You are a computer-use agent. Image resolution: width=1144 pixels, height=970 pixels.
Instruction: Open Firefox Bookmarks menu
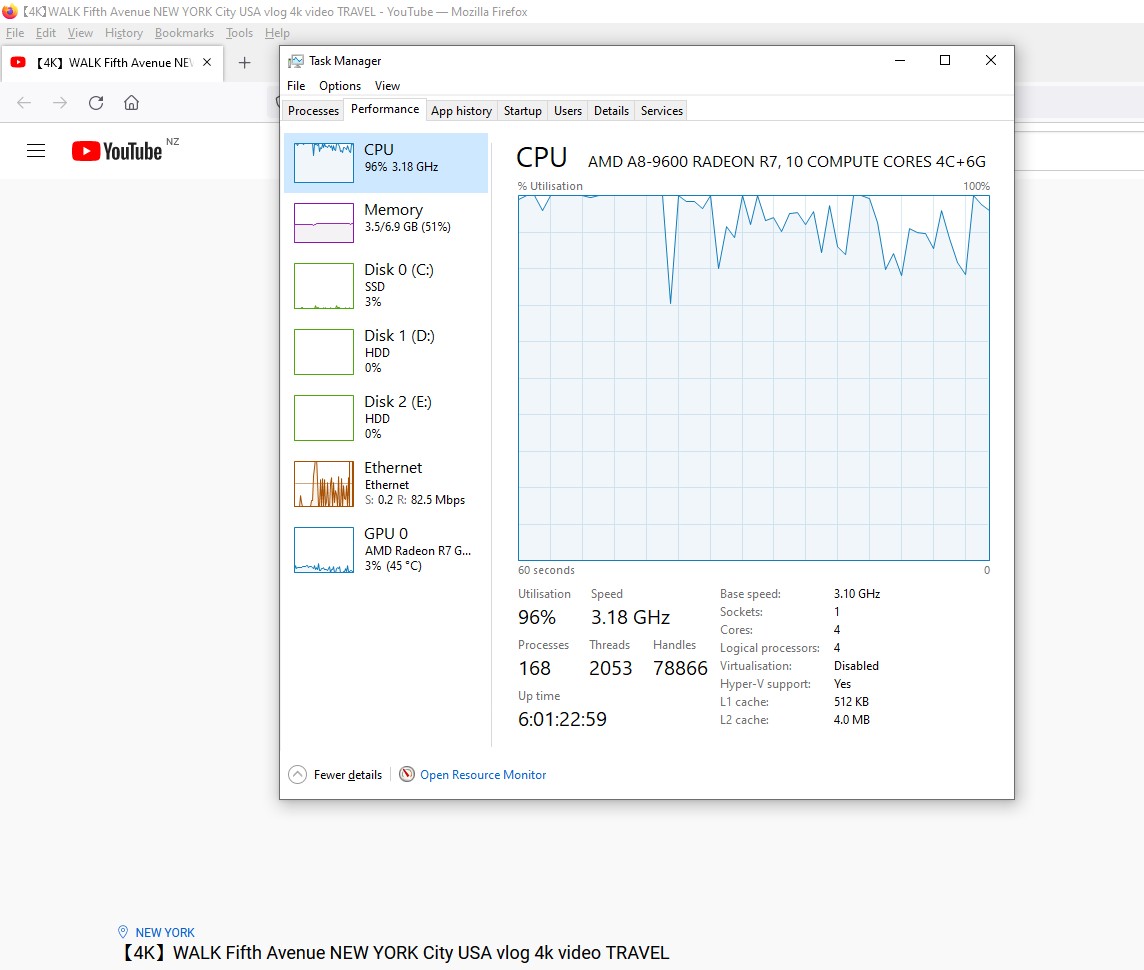click(x=184, y=33)
